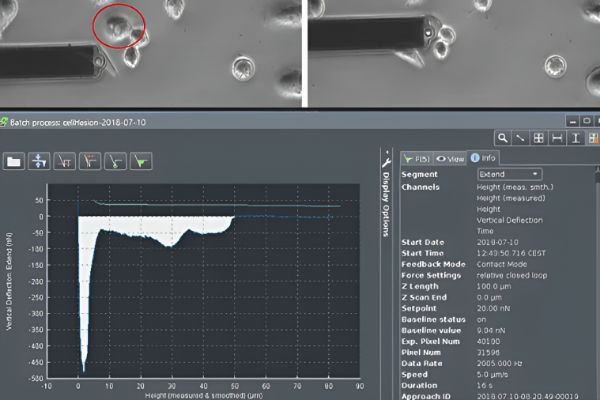
Task: Activate the magnifier zoom tool
Action: point(503,138)
